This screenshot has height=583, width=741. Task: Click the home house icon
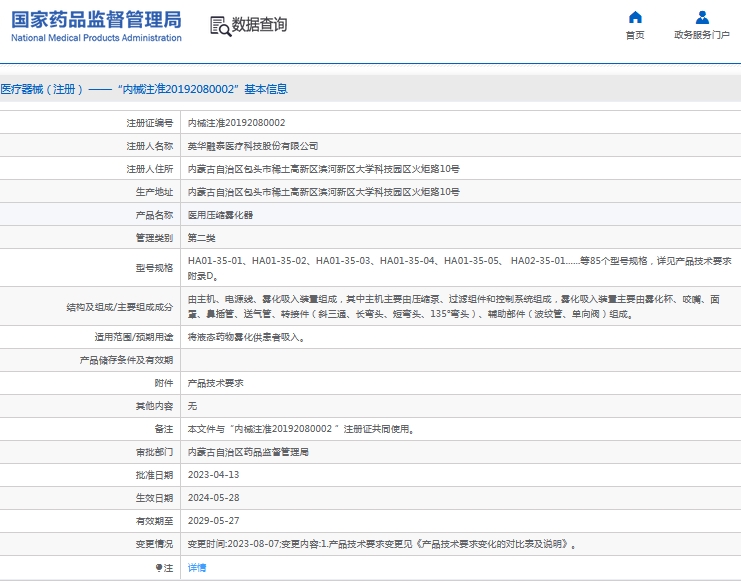(x=635, y=17)
